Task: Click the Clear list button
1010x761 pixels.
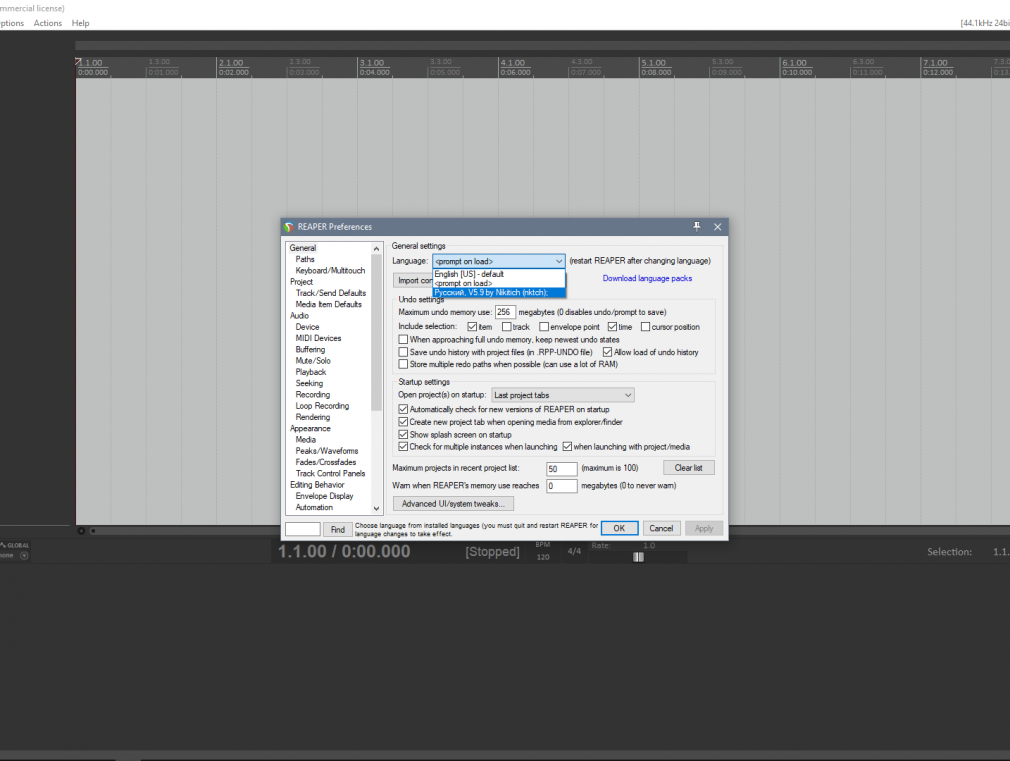Action: pos(689,468)
